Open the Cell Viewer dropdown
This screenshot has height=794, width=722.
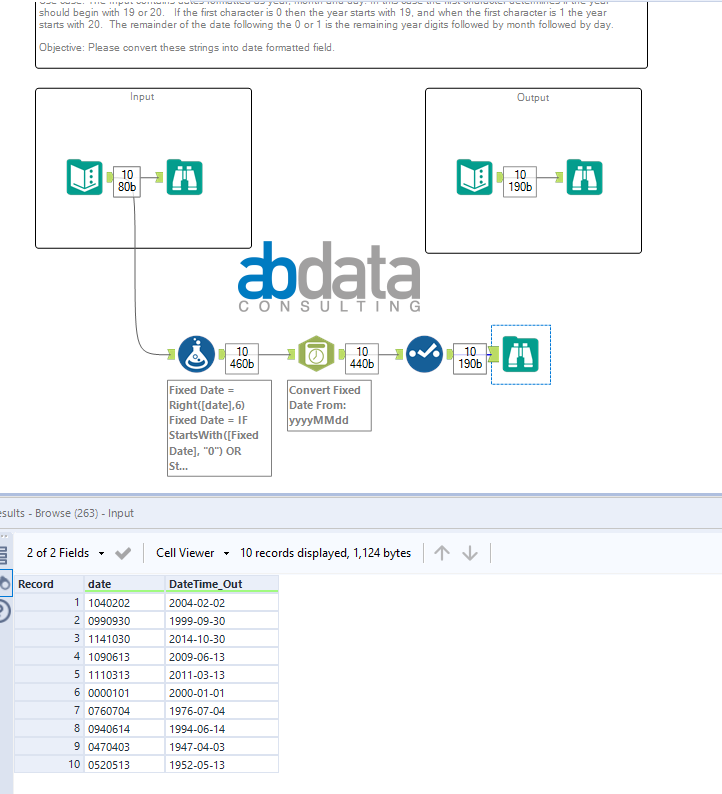coord(192,553)
